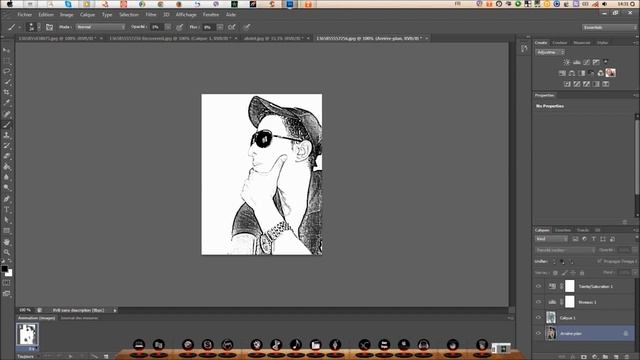The height and width of the screenshot is (360, 640).
Task: Open the brush panel toggle icon
Action: [49, 27]
